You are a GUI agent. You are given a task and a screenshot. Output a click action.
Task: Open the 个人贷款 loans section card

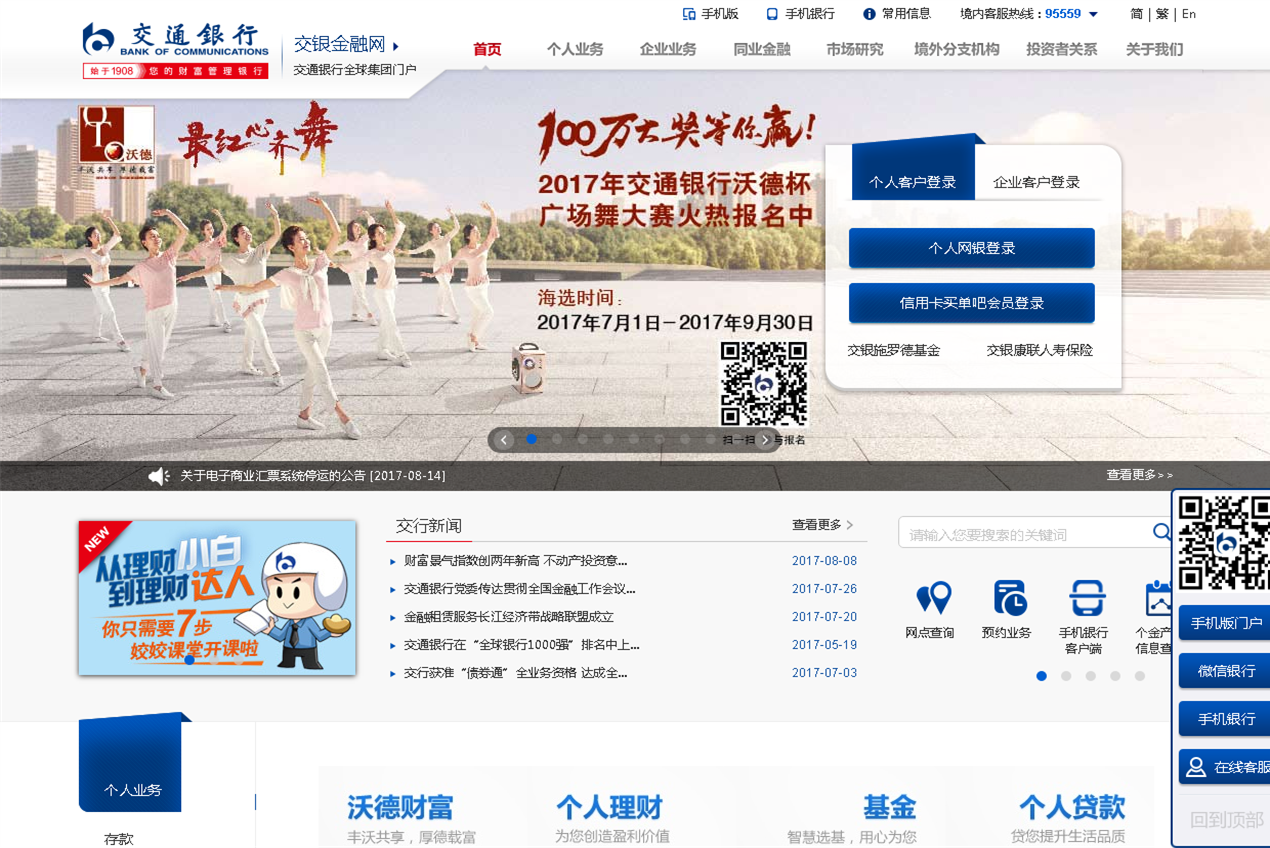pos(1070,819)
